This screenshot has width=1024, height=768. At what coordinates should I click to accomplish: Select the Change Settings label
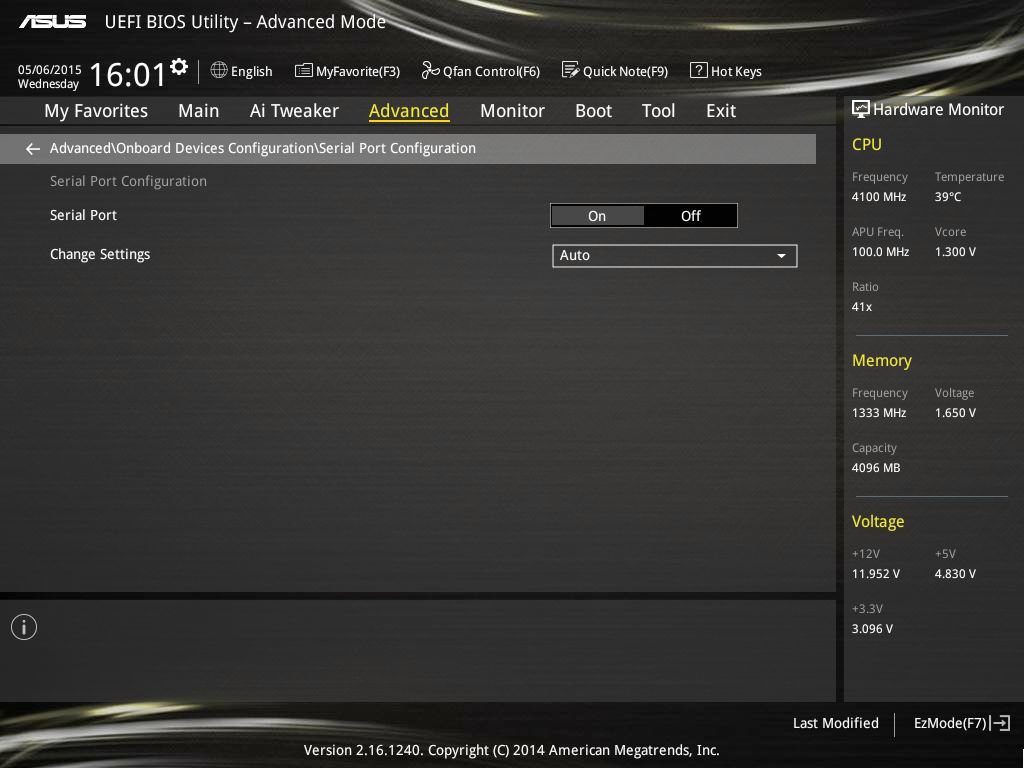tap(100, 254)
